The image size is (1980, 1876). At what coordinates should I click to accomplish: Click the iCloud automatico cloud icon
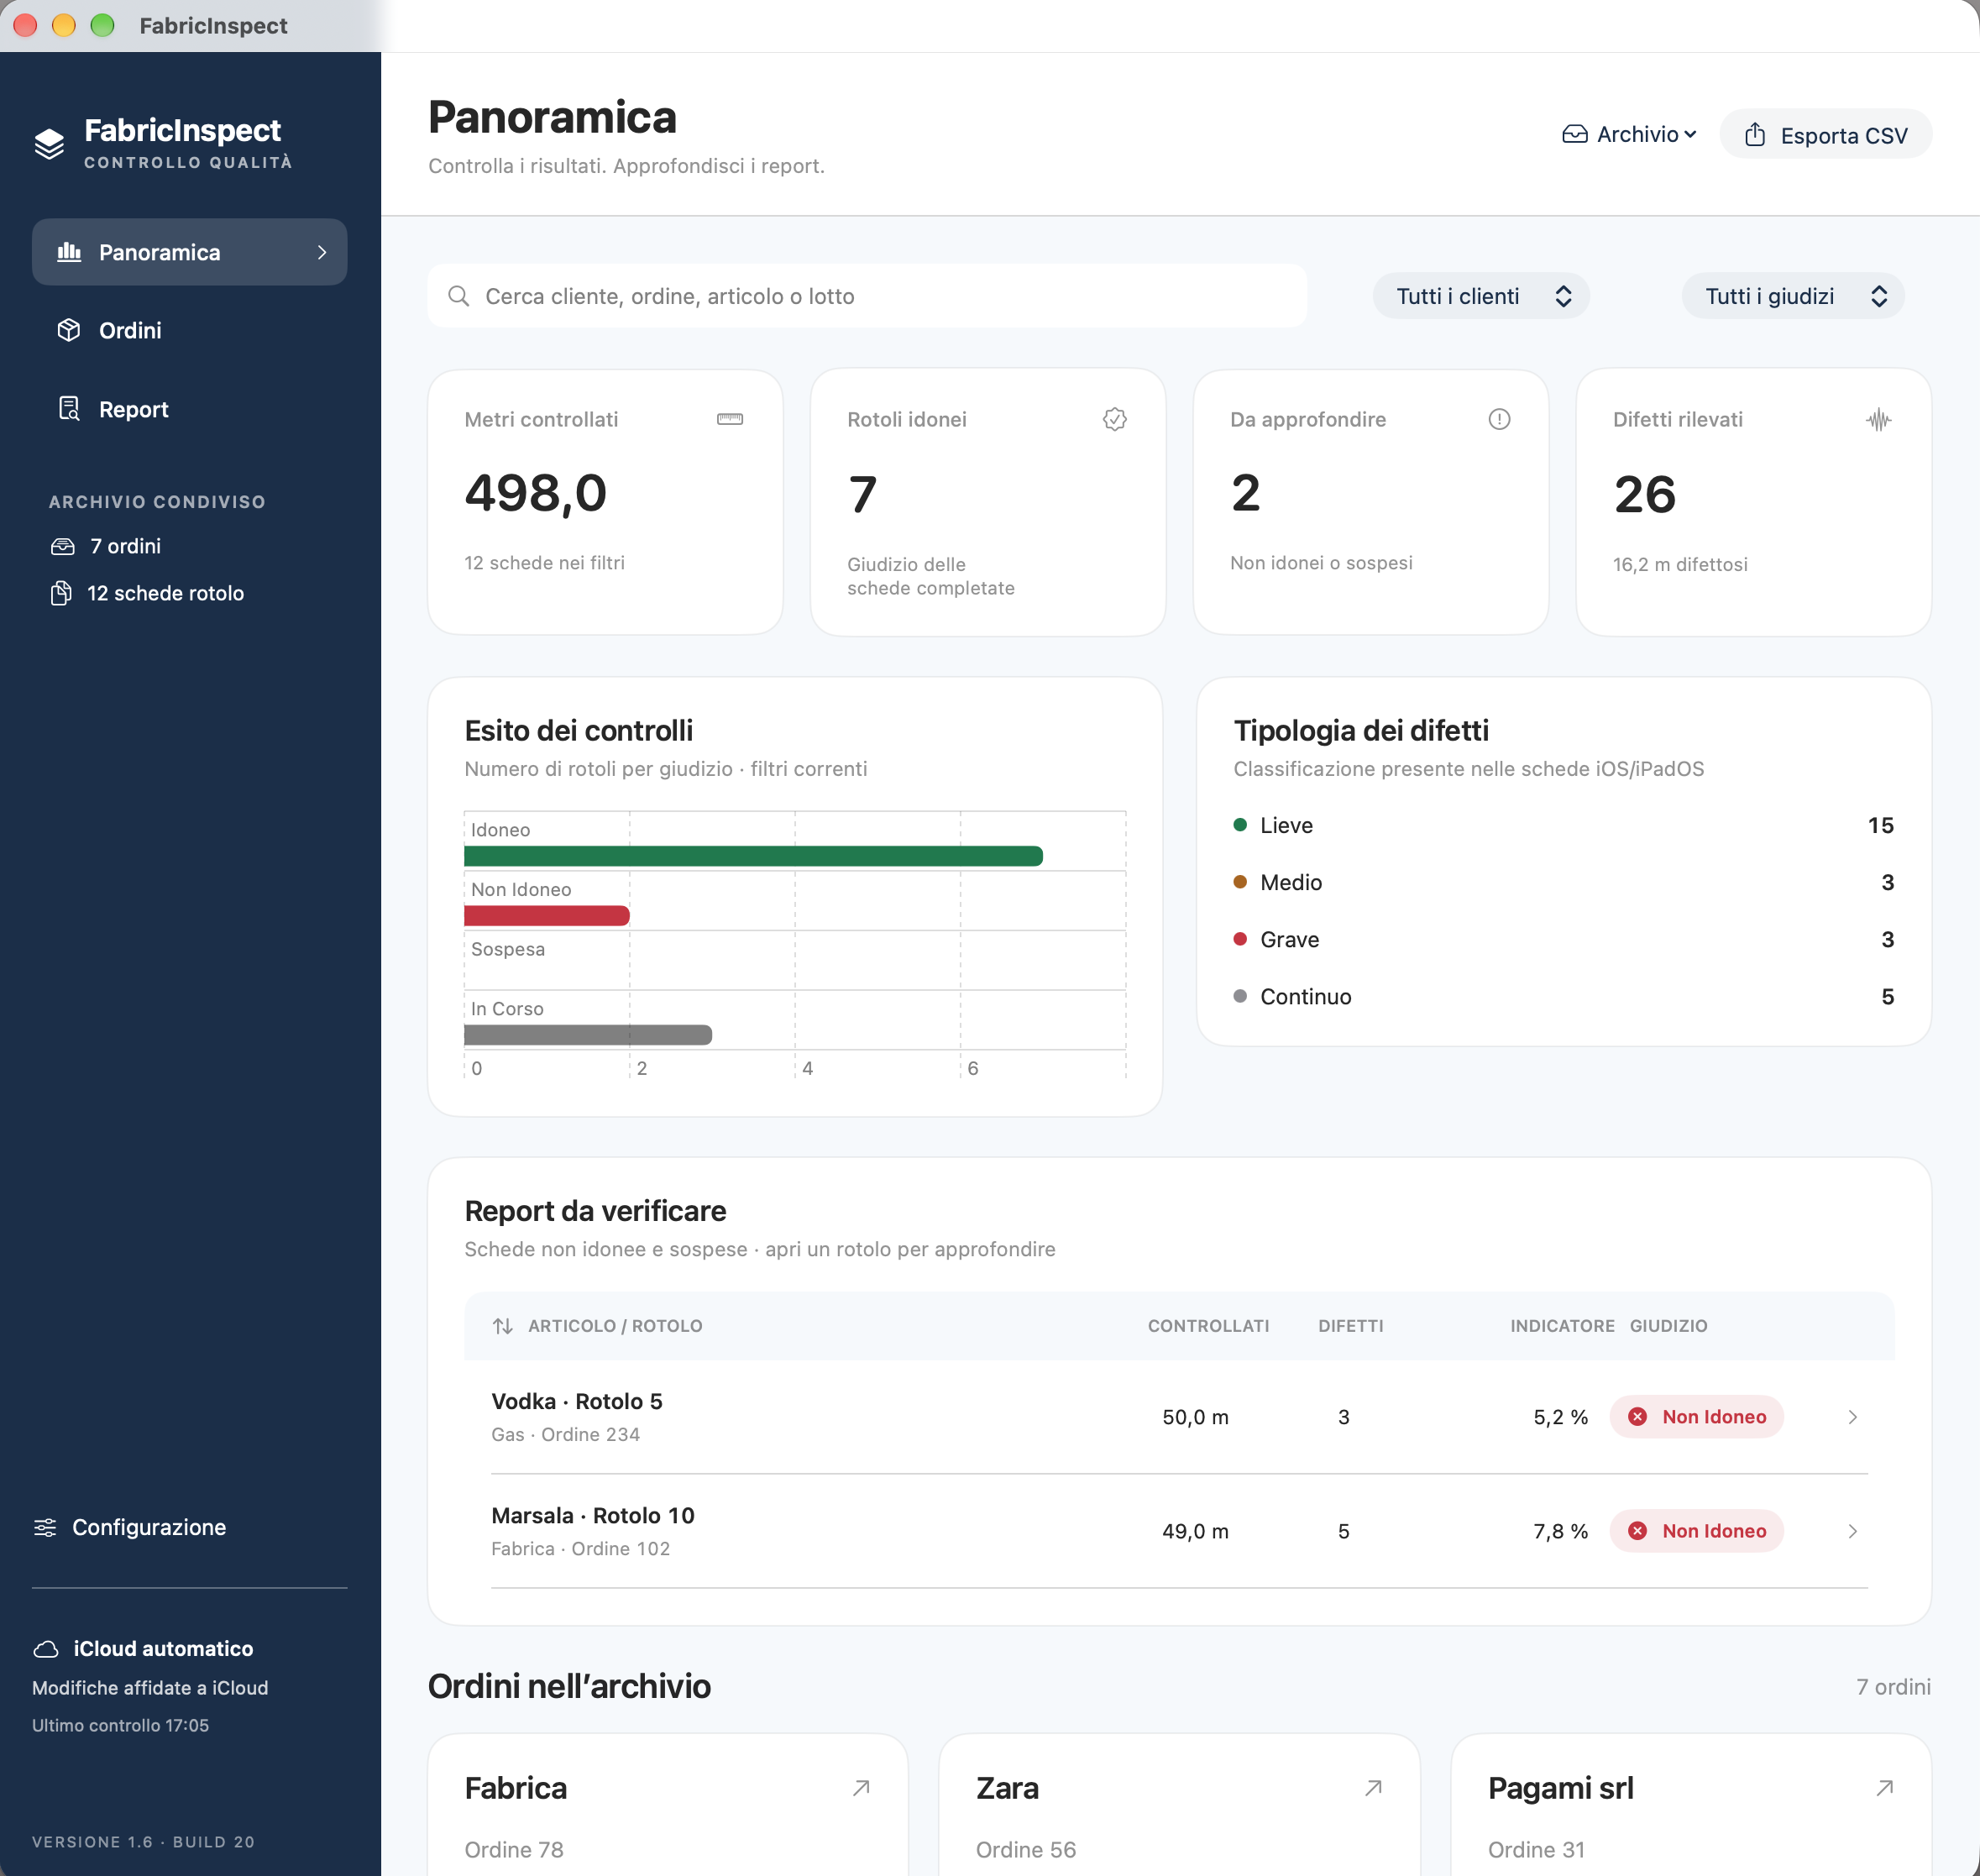pyautogui.click(x=46, y=1648)
